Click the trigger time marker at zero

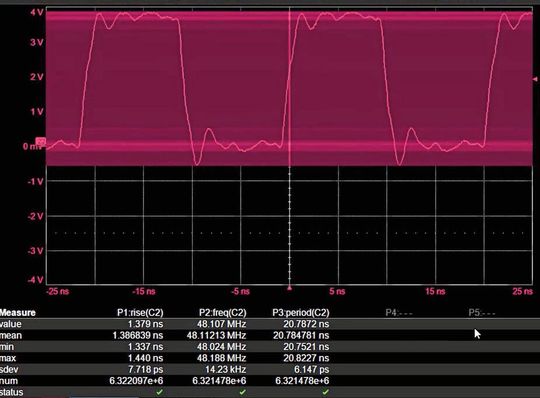coord(290,288)
